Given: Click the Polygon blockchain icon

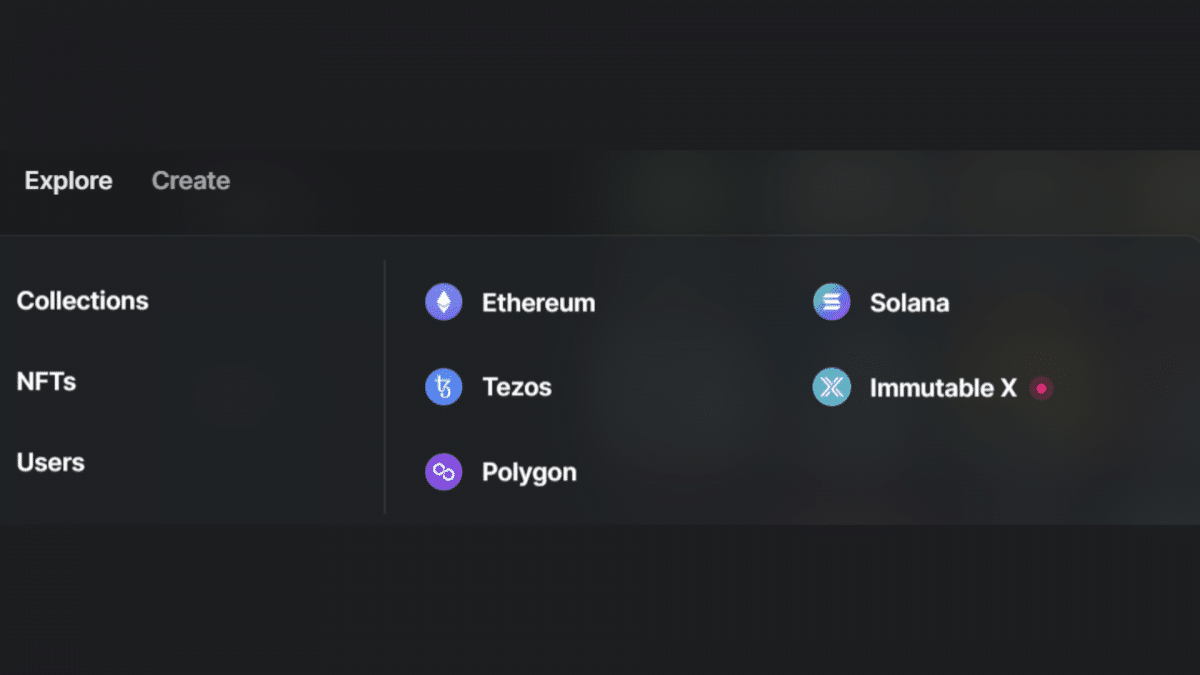Looking at the screenshot, I should 444,471.
